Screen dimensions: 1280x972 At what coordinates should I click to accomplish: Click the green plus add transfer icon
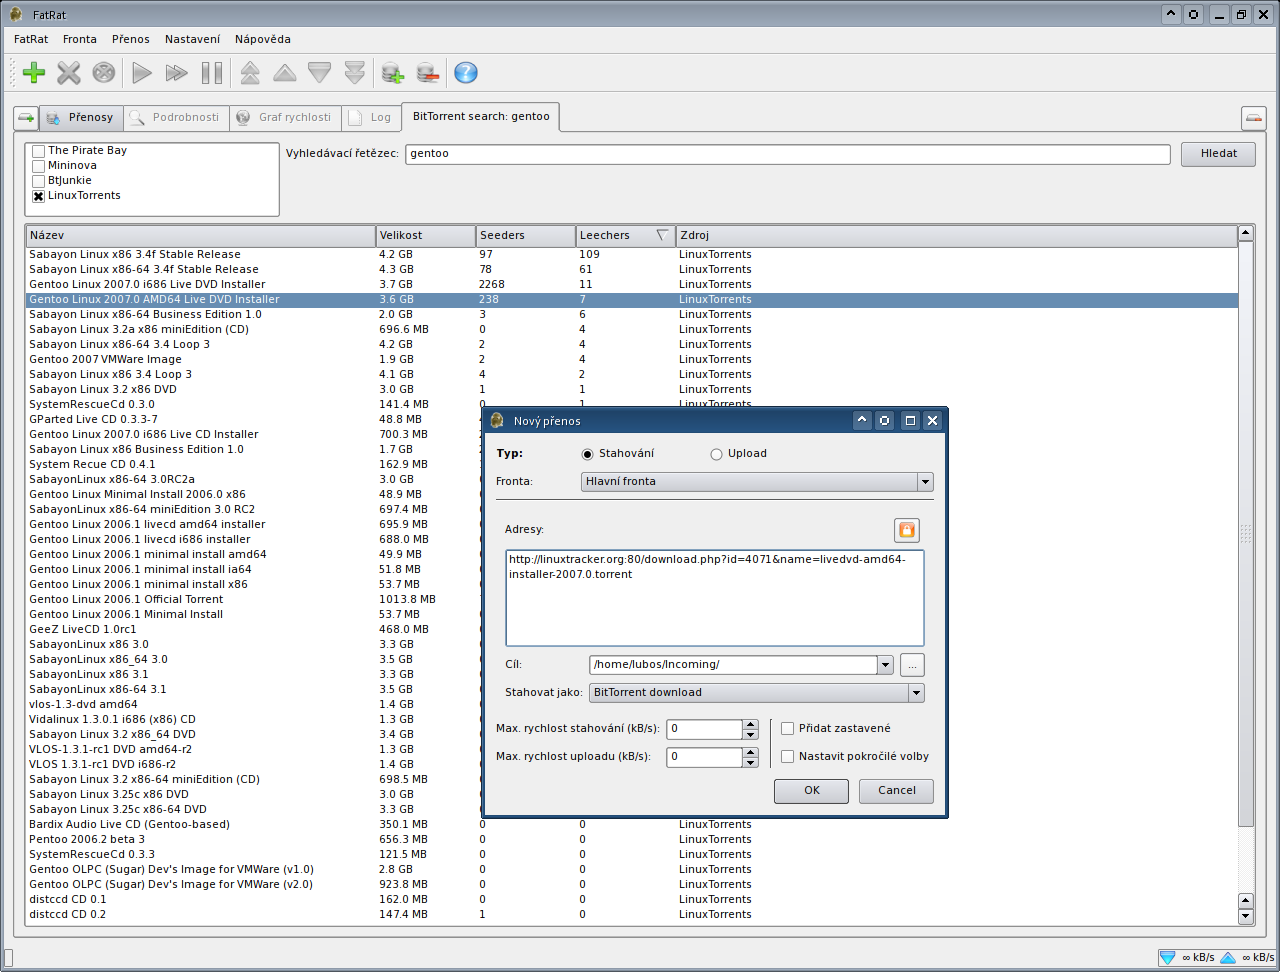pos(34,73)
